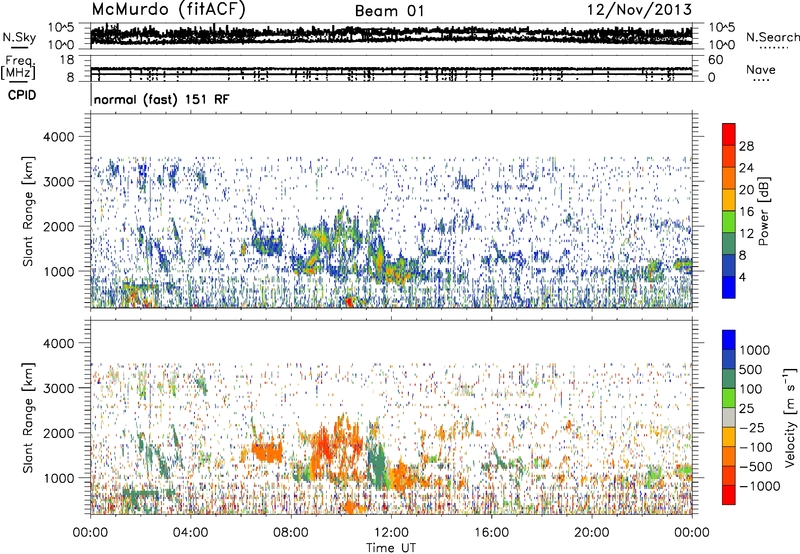
Task: Click the '500' tick on velocity colorbar
Action: 751,369
